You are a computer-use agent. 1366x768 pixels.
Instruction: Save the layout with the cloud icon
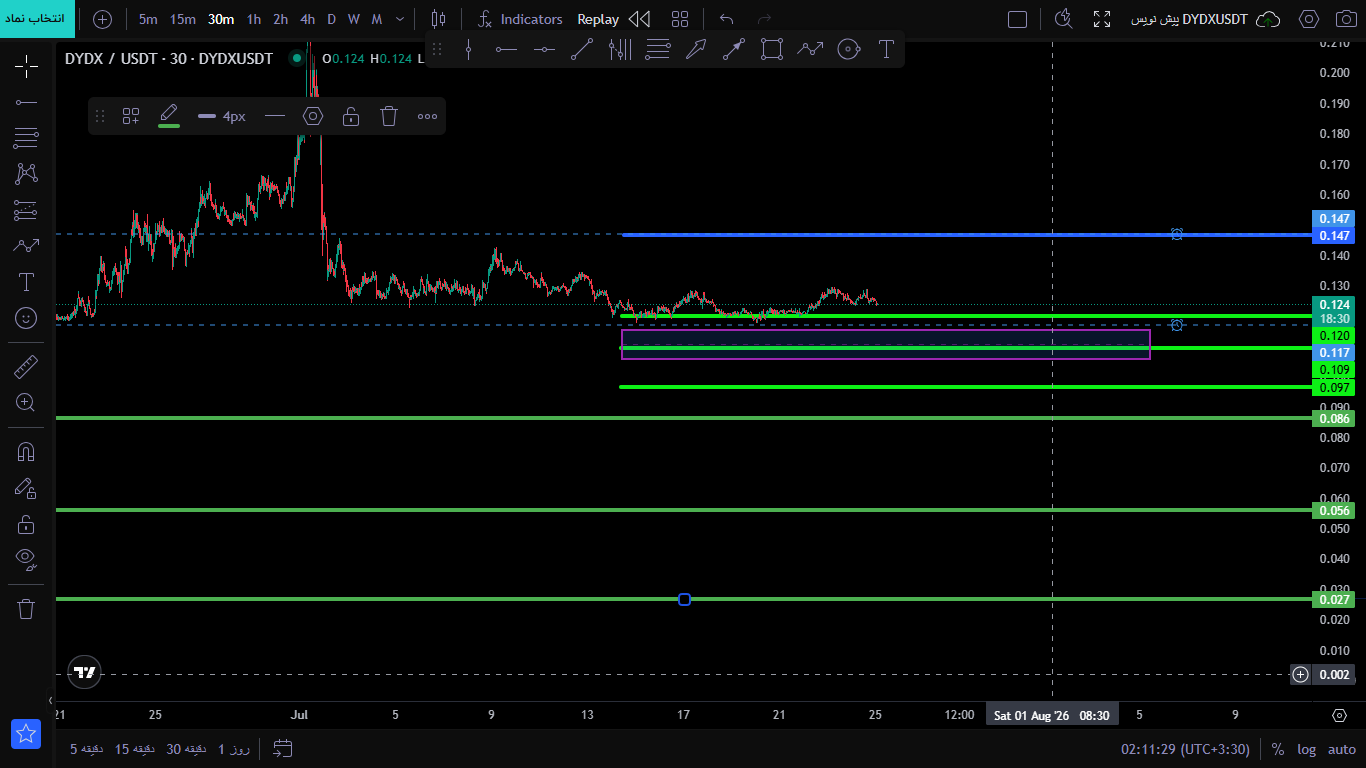(1268, 19)
